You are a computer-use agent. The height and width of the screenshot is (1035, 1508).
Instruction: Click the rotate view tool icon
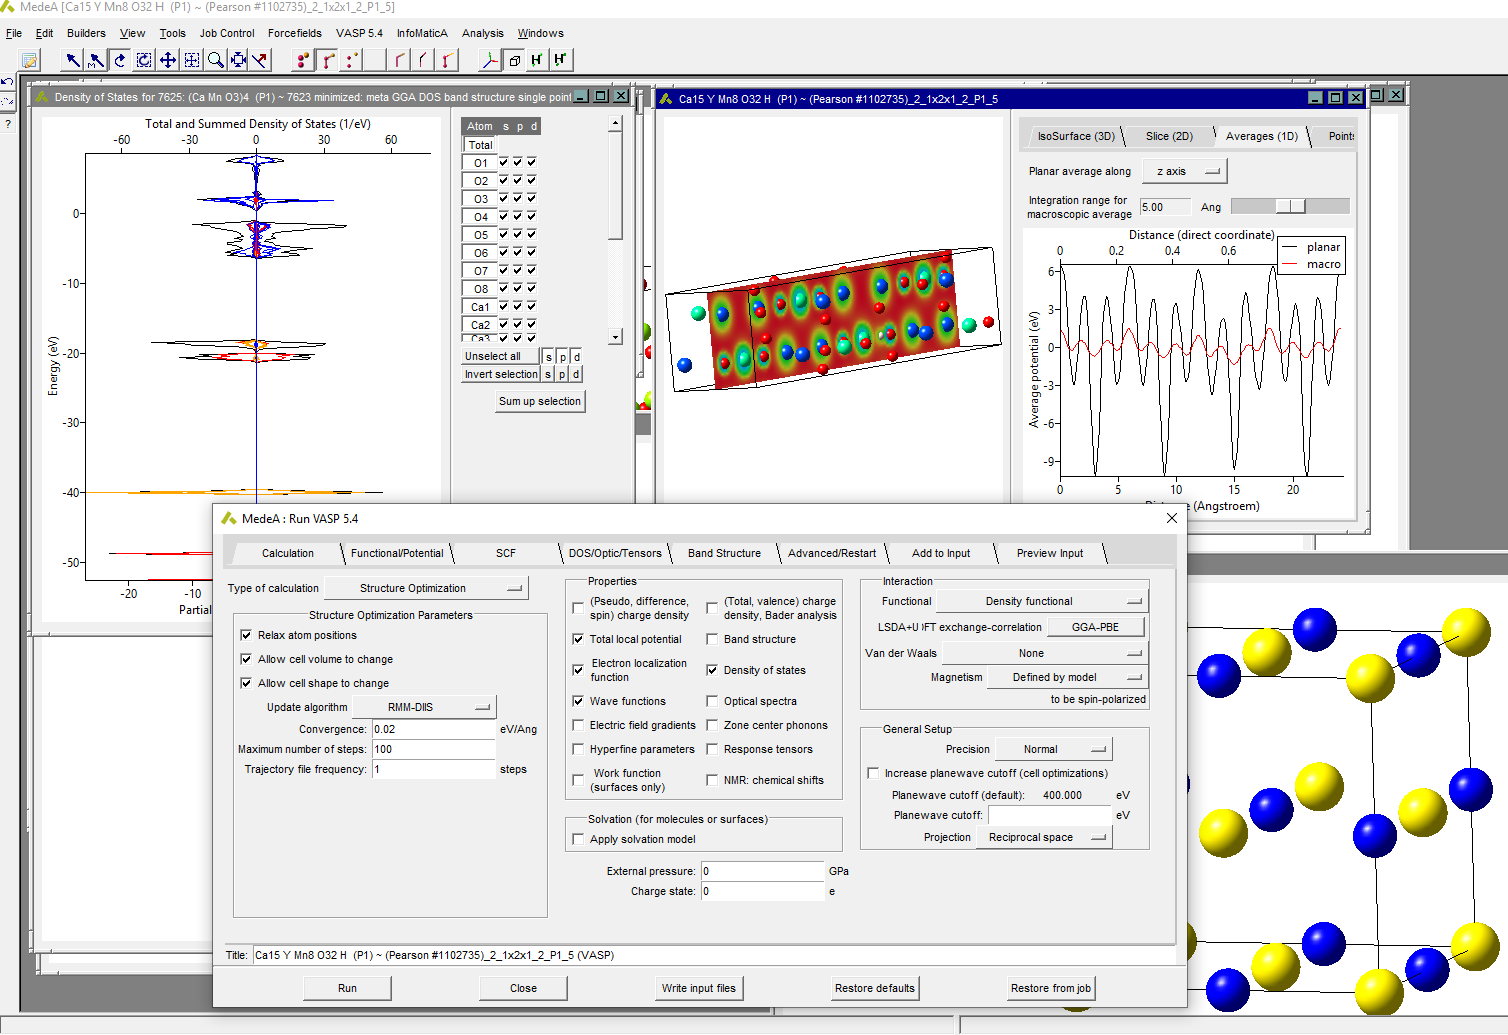[120, 60]
